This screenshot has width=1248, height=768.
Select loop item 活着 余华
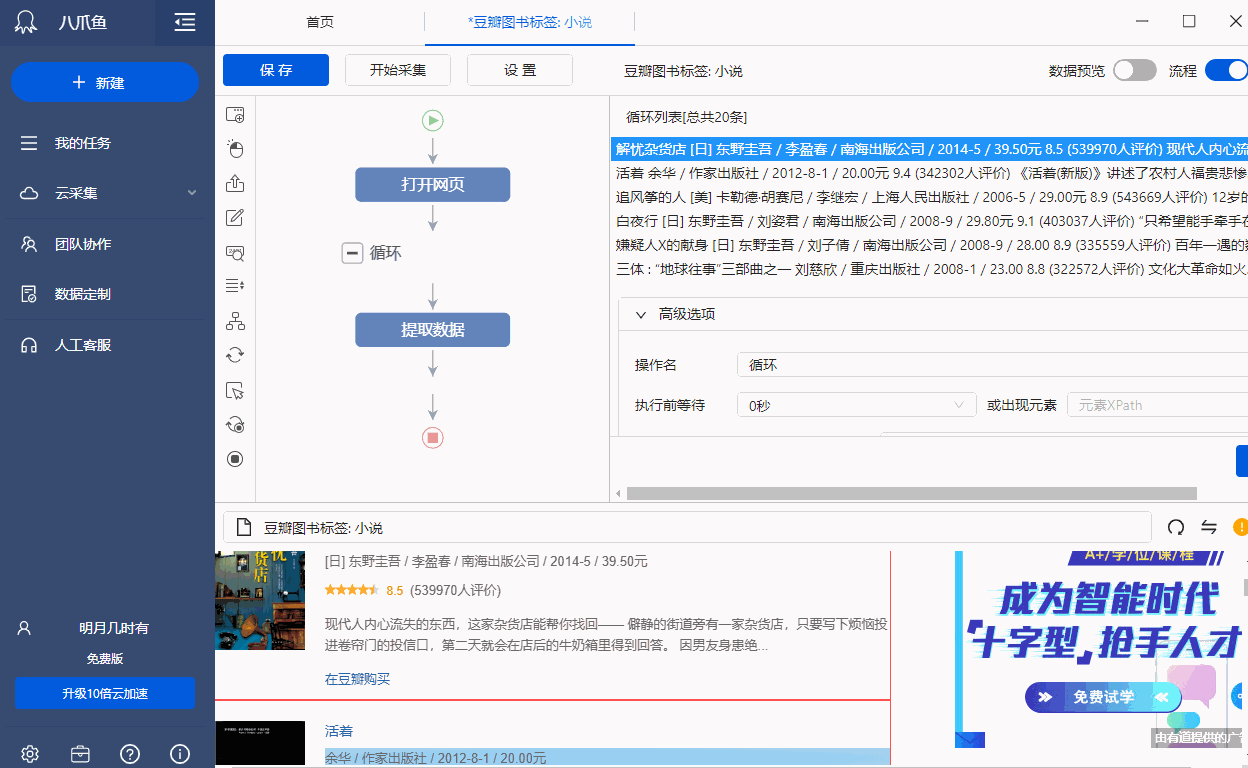[929, 173]
